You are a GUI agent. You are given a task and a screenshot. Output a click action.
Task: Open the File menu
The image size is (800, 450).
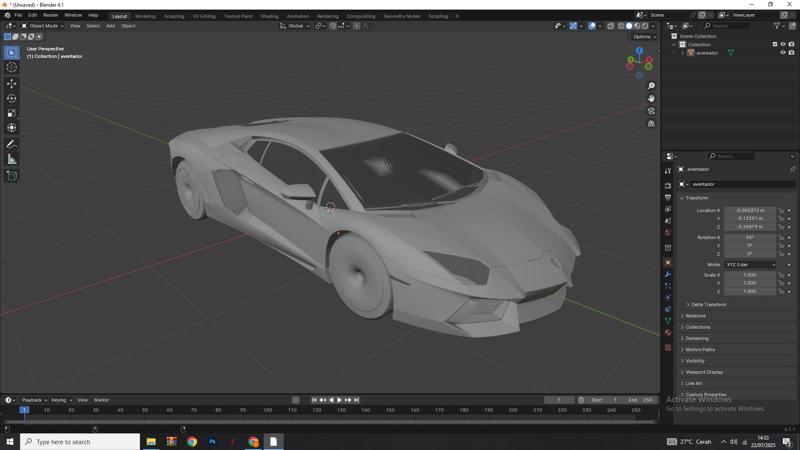pos(18,15)
